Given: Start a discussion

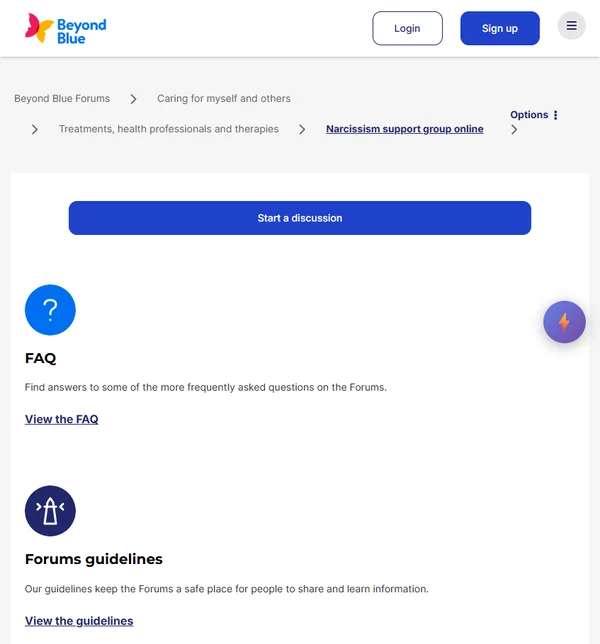Looking at the screenshot, I should click(x=300, y=218).
